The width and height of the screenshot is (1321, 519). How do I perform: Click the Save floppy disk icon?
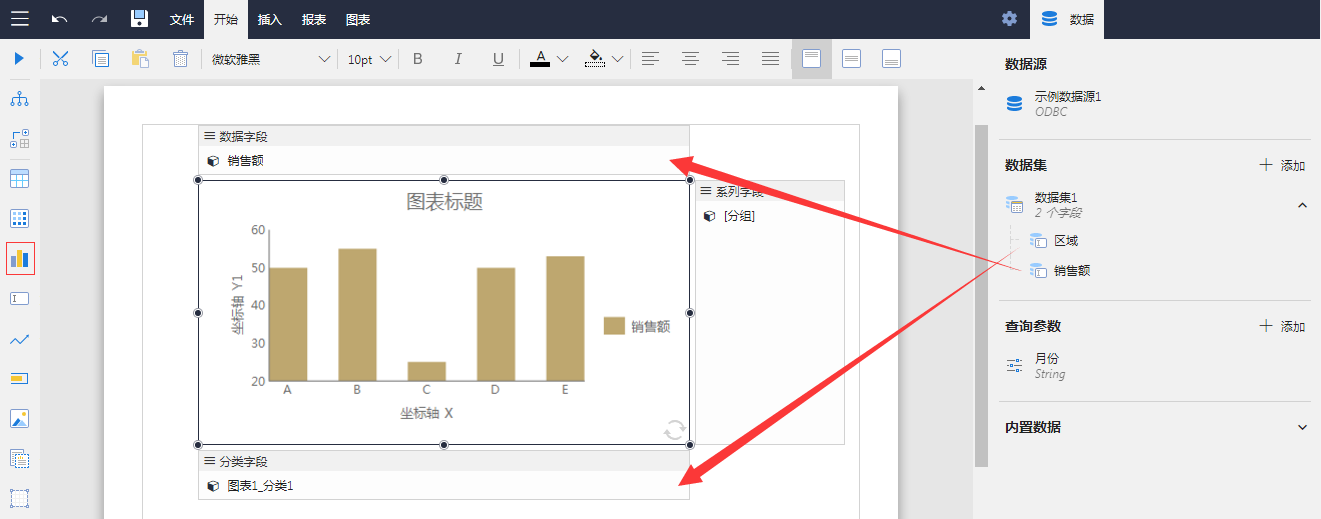click(140, 19)
